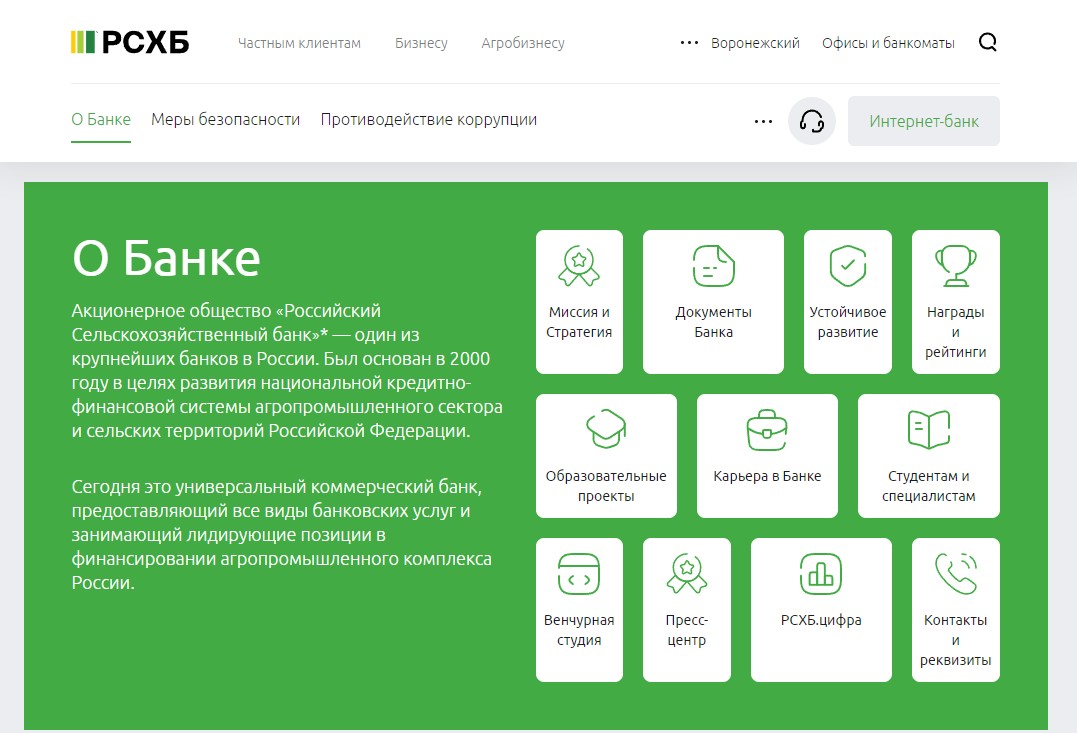The width and height of the screenshot is (1077, 733).
Task: Select the Венчурная студия code icon
Action: click(x=579, y=574)
